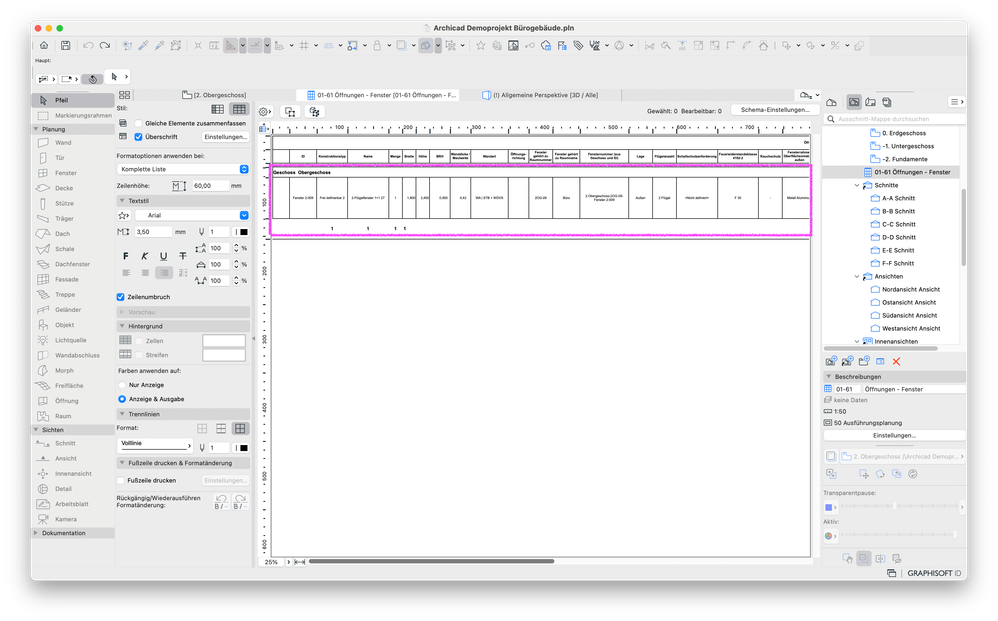Click the GRAPHISOFT ID link
This screenshot has width=998, height=621.
pyautogui.click(x=934, y=573)
